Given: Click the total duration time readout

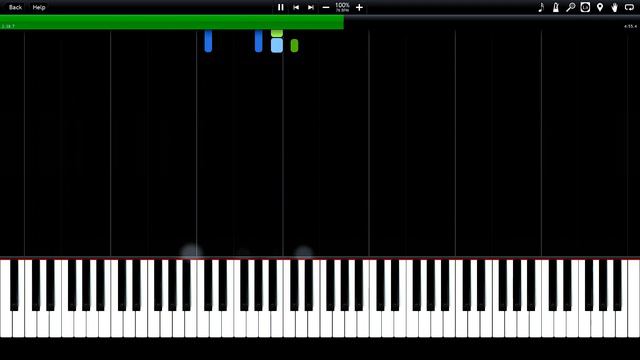Looking at the screenshot, I should [630, 27].
